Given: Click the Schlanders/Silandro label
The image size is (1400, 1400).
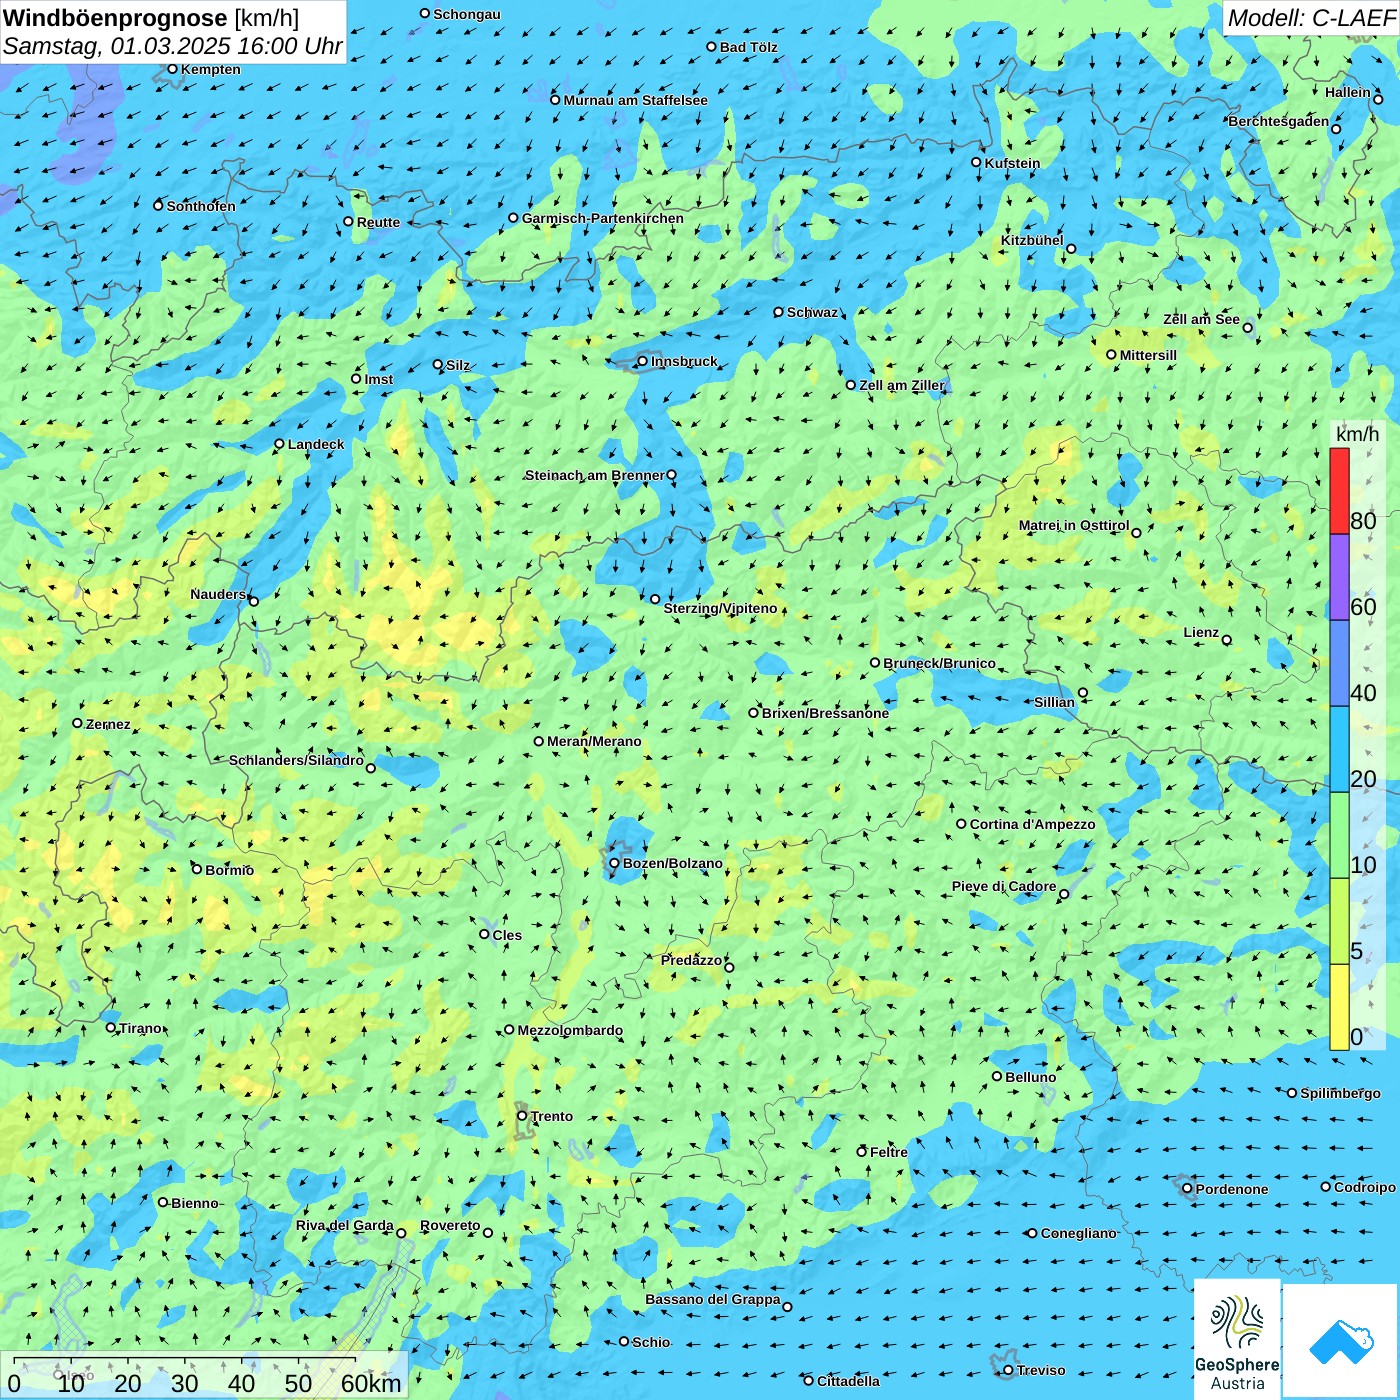Looking at the screenshot, I should 297,760.
